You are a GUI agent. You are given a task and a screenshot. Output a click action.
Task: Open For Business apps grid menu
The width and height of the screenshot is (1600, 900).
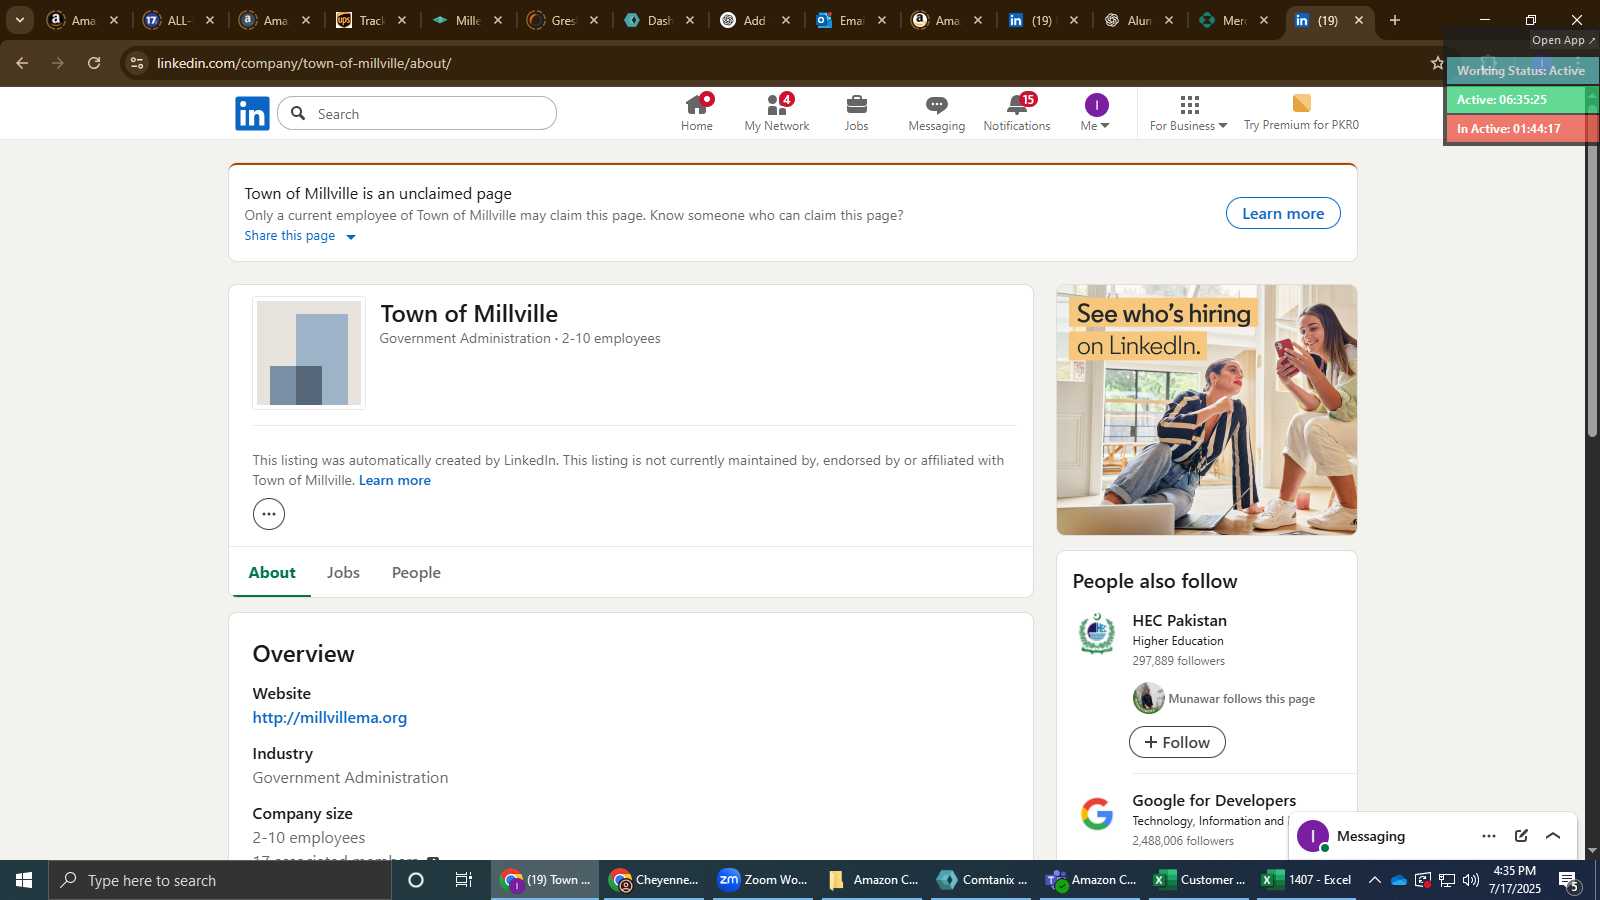[1188, 113]
